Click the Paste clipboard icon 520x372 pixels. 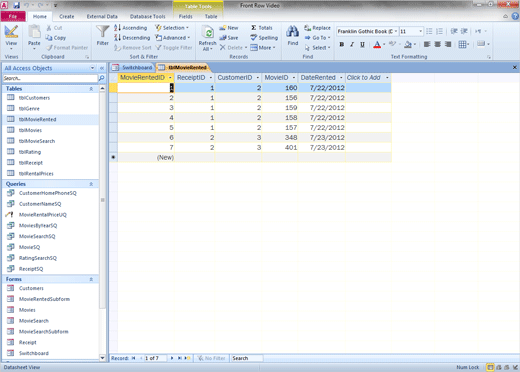pos(34,33)
